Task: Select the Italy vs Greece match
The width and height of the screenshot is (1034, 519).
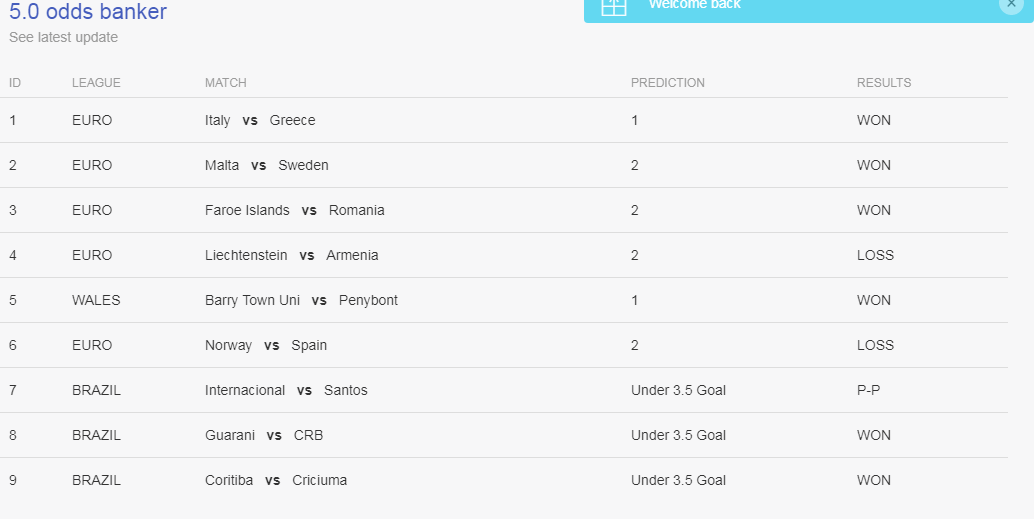Action: (260, 120)
